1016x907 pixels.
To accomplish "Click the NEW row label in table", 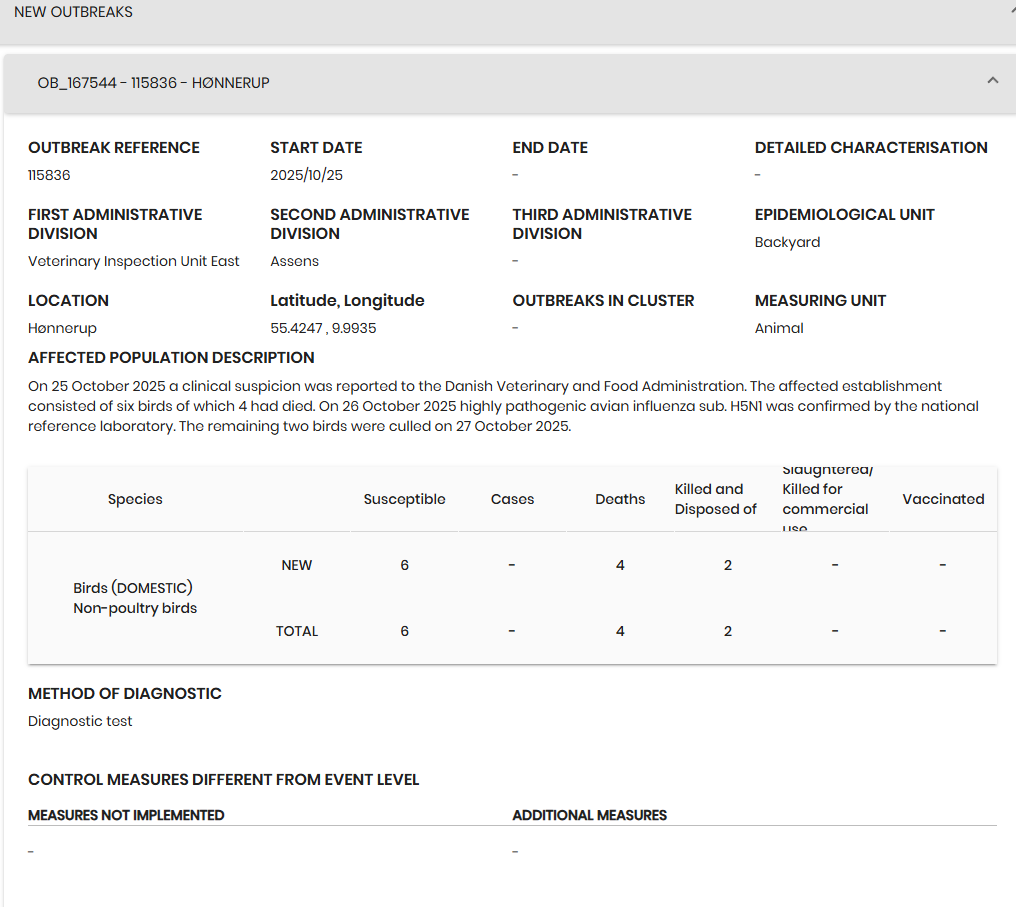I will pos(297,565).
